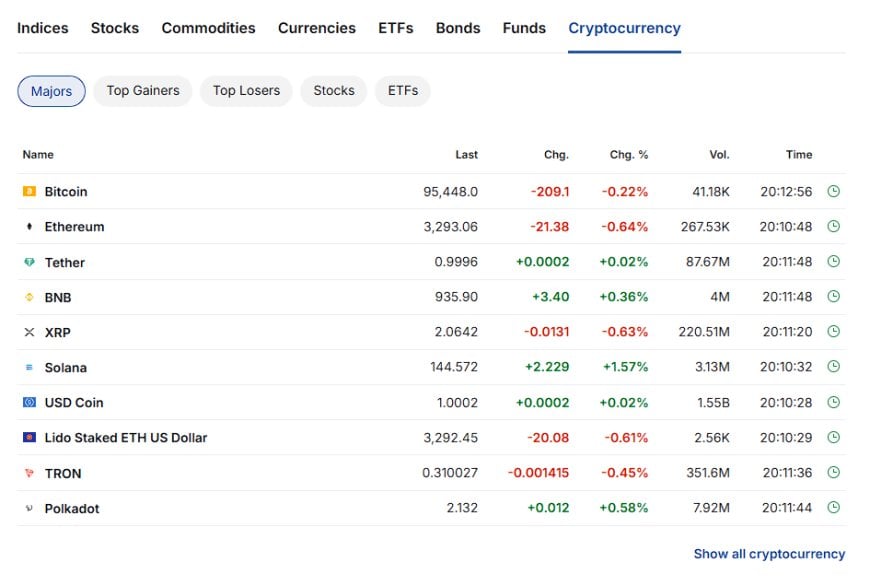Click the clock icon in XRP row
Image resolution: width=870 pixels, height=586 pixels.
[833, 331]
